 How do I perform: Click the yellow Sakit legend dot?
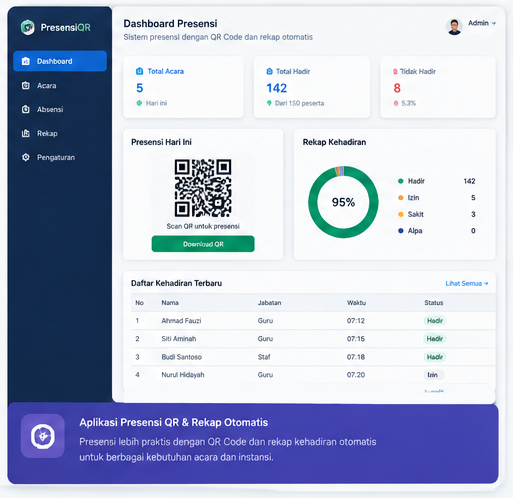point(401,214)
